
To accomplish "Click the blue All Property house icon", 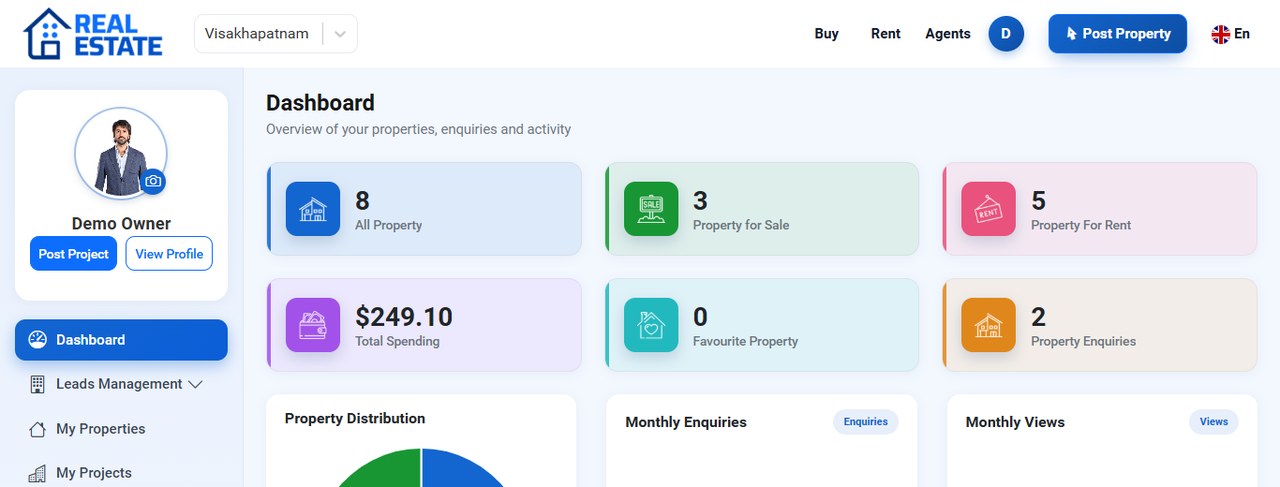I will (313, 209).
